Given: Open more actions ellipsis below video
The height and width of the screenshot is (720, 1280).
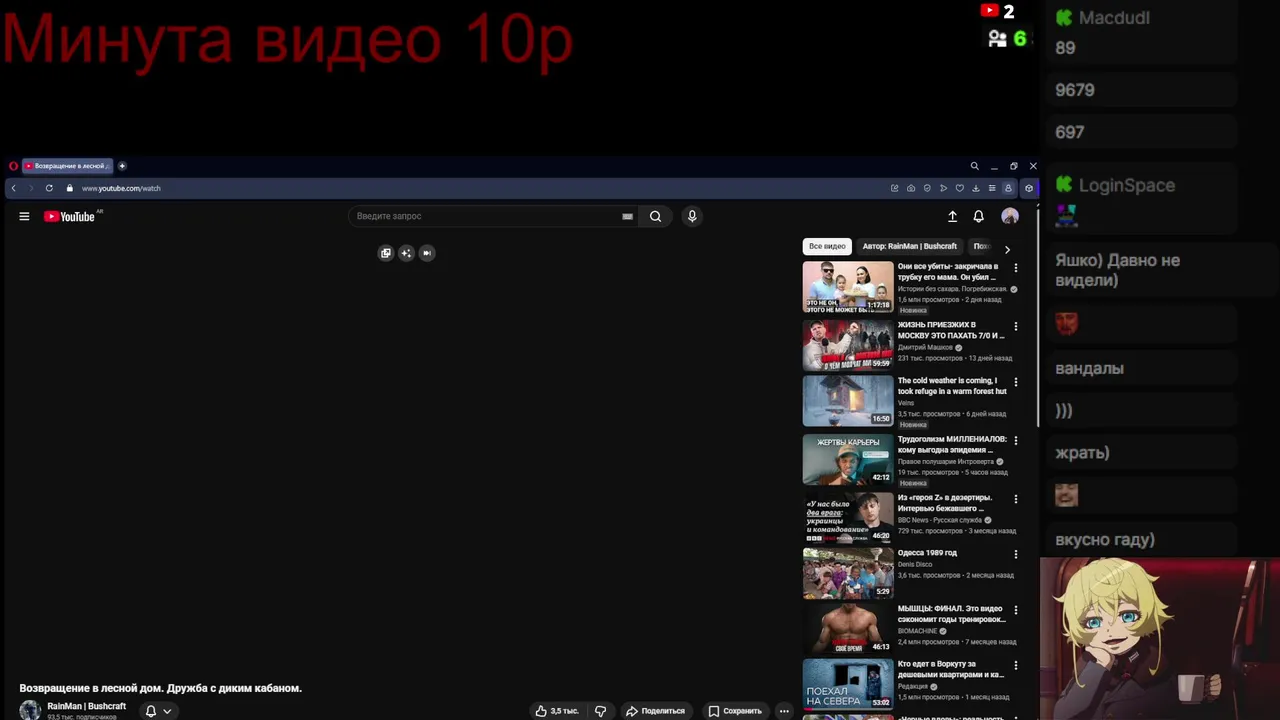Looking at the screenshot, I should (x=784, y=711).
